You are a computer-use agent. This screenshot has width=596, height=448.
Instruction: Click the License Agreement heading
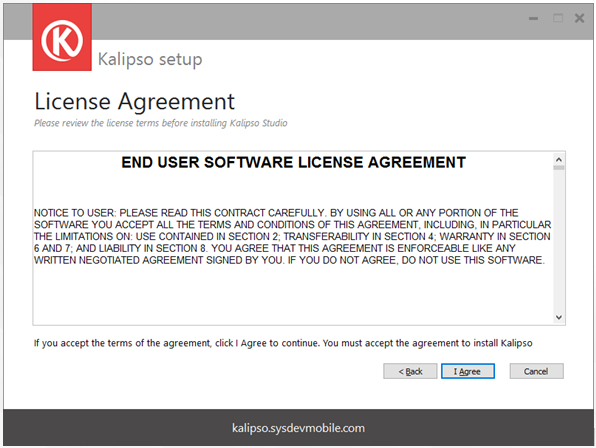coord(135,101)
